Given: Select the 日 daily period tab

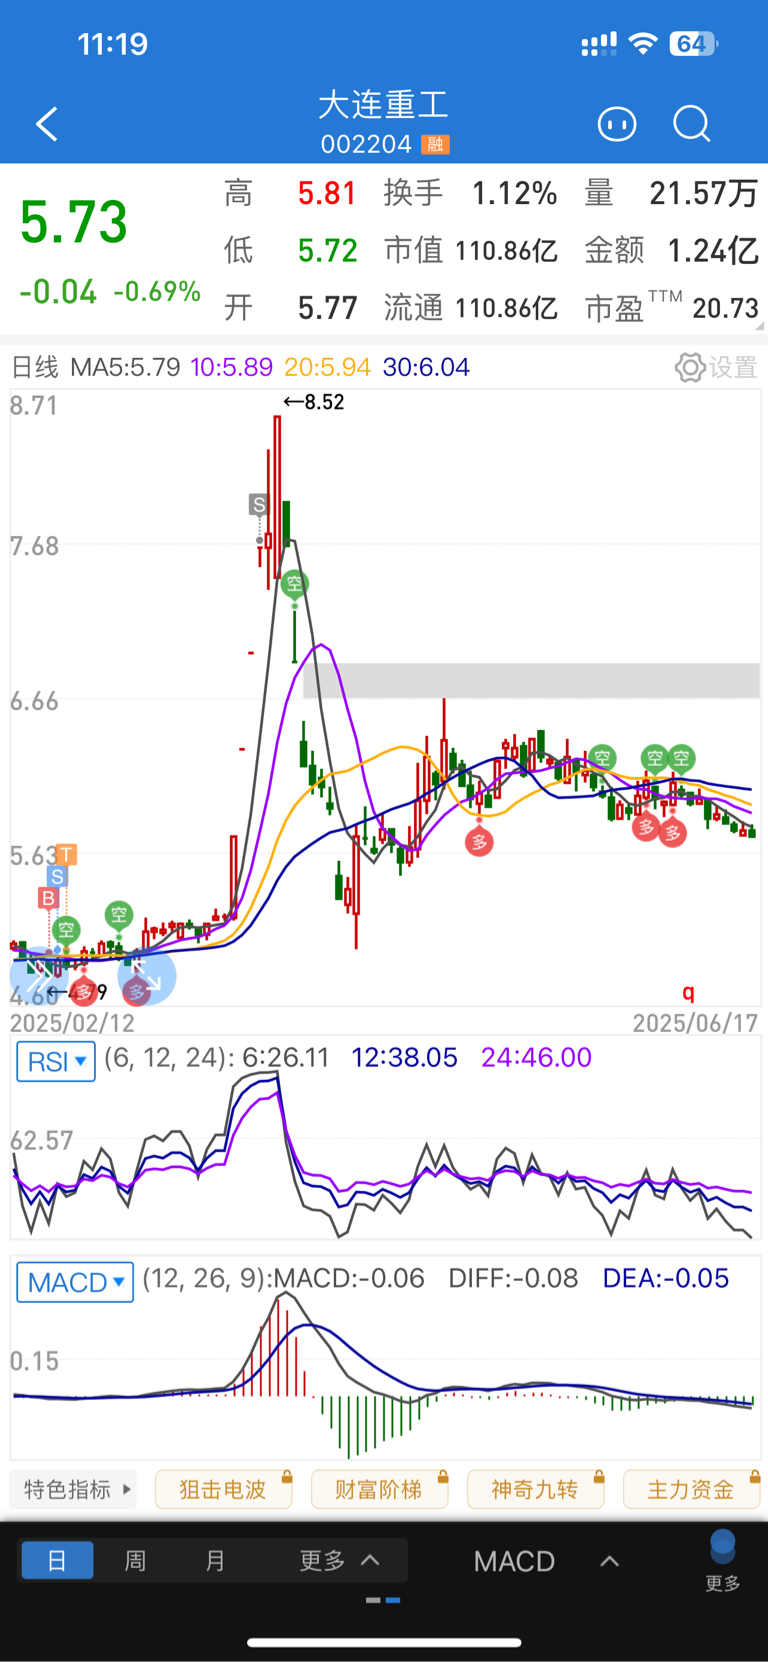Looking at the screenshot, I should (57, 1560).
